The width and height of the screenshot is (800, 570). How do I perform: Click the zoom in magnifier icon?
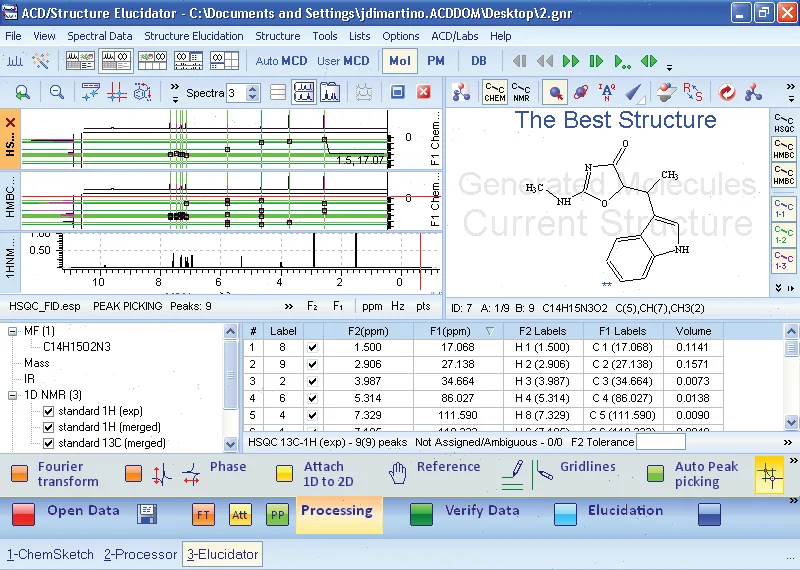tap(22, 92)
